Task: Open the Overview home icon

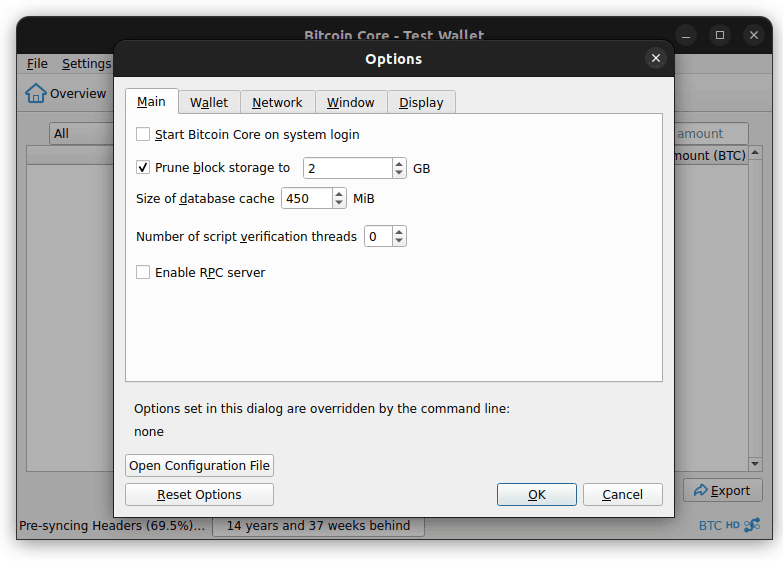Action: (x=36, y=93)
